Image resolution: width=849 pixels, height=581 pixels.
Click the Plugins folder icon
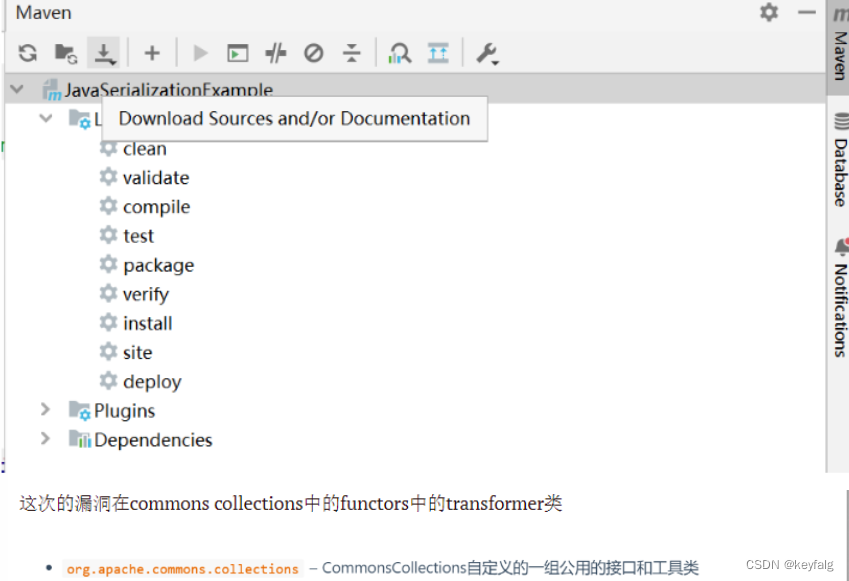tap(80, 411)
